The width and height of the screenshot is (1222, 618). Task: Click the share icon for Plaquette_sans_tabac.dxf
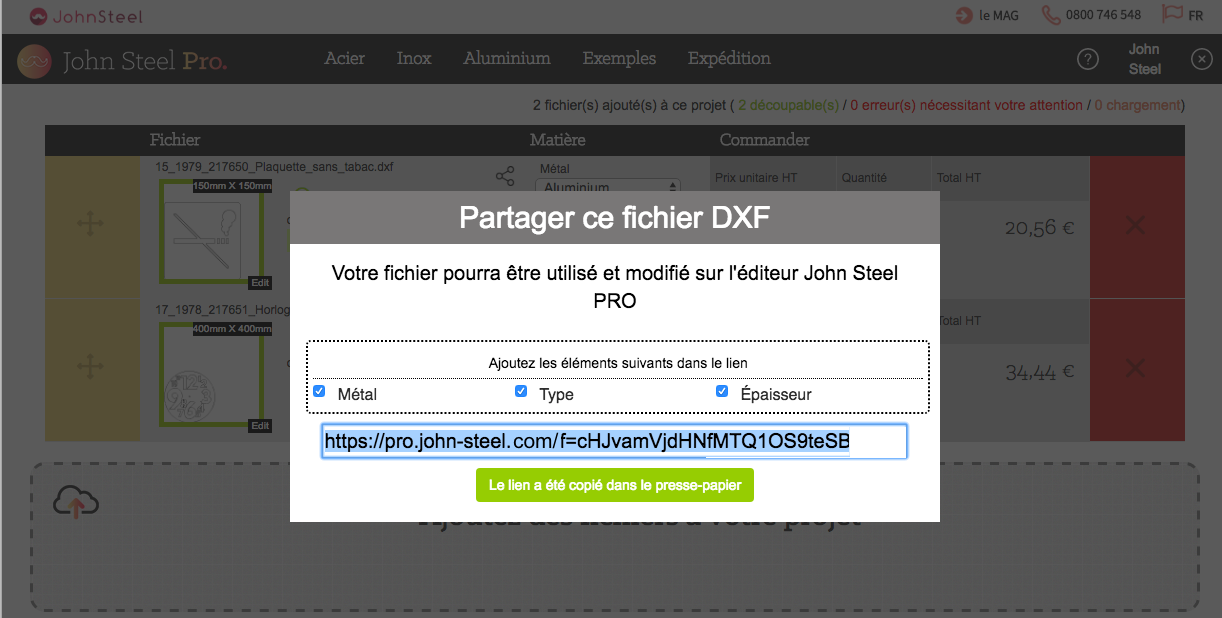coord(505,177)
